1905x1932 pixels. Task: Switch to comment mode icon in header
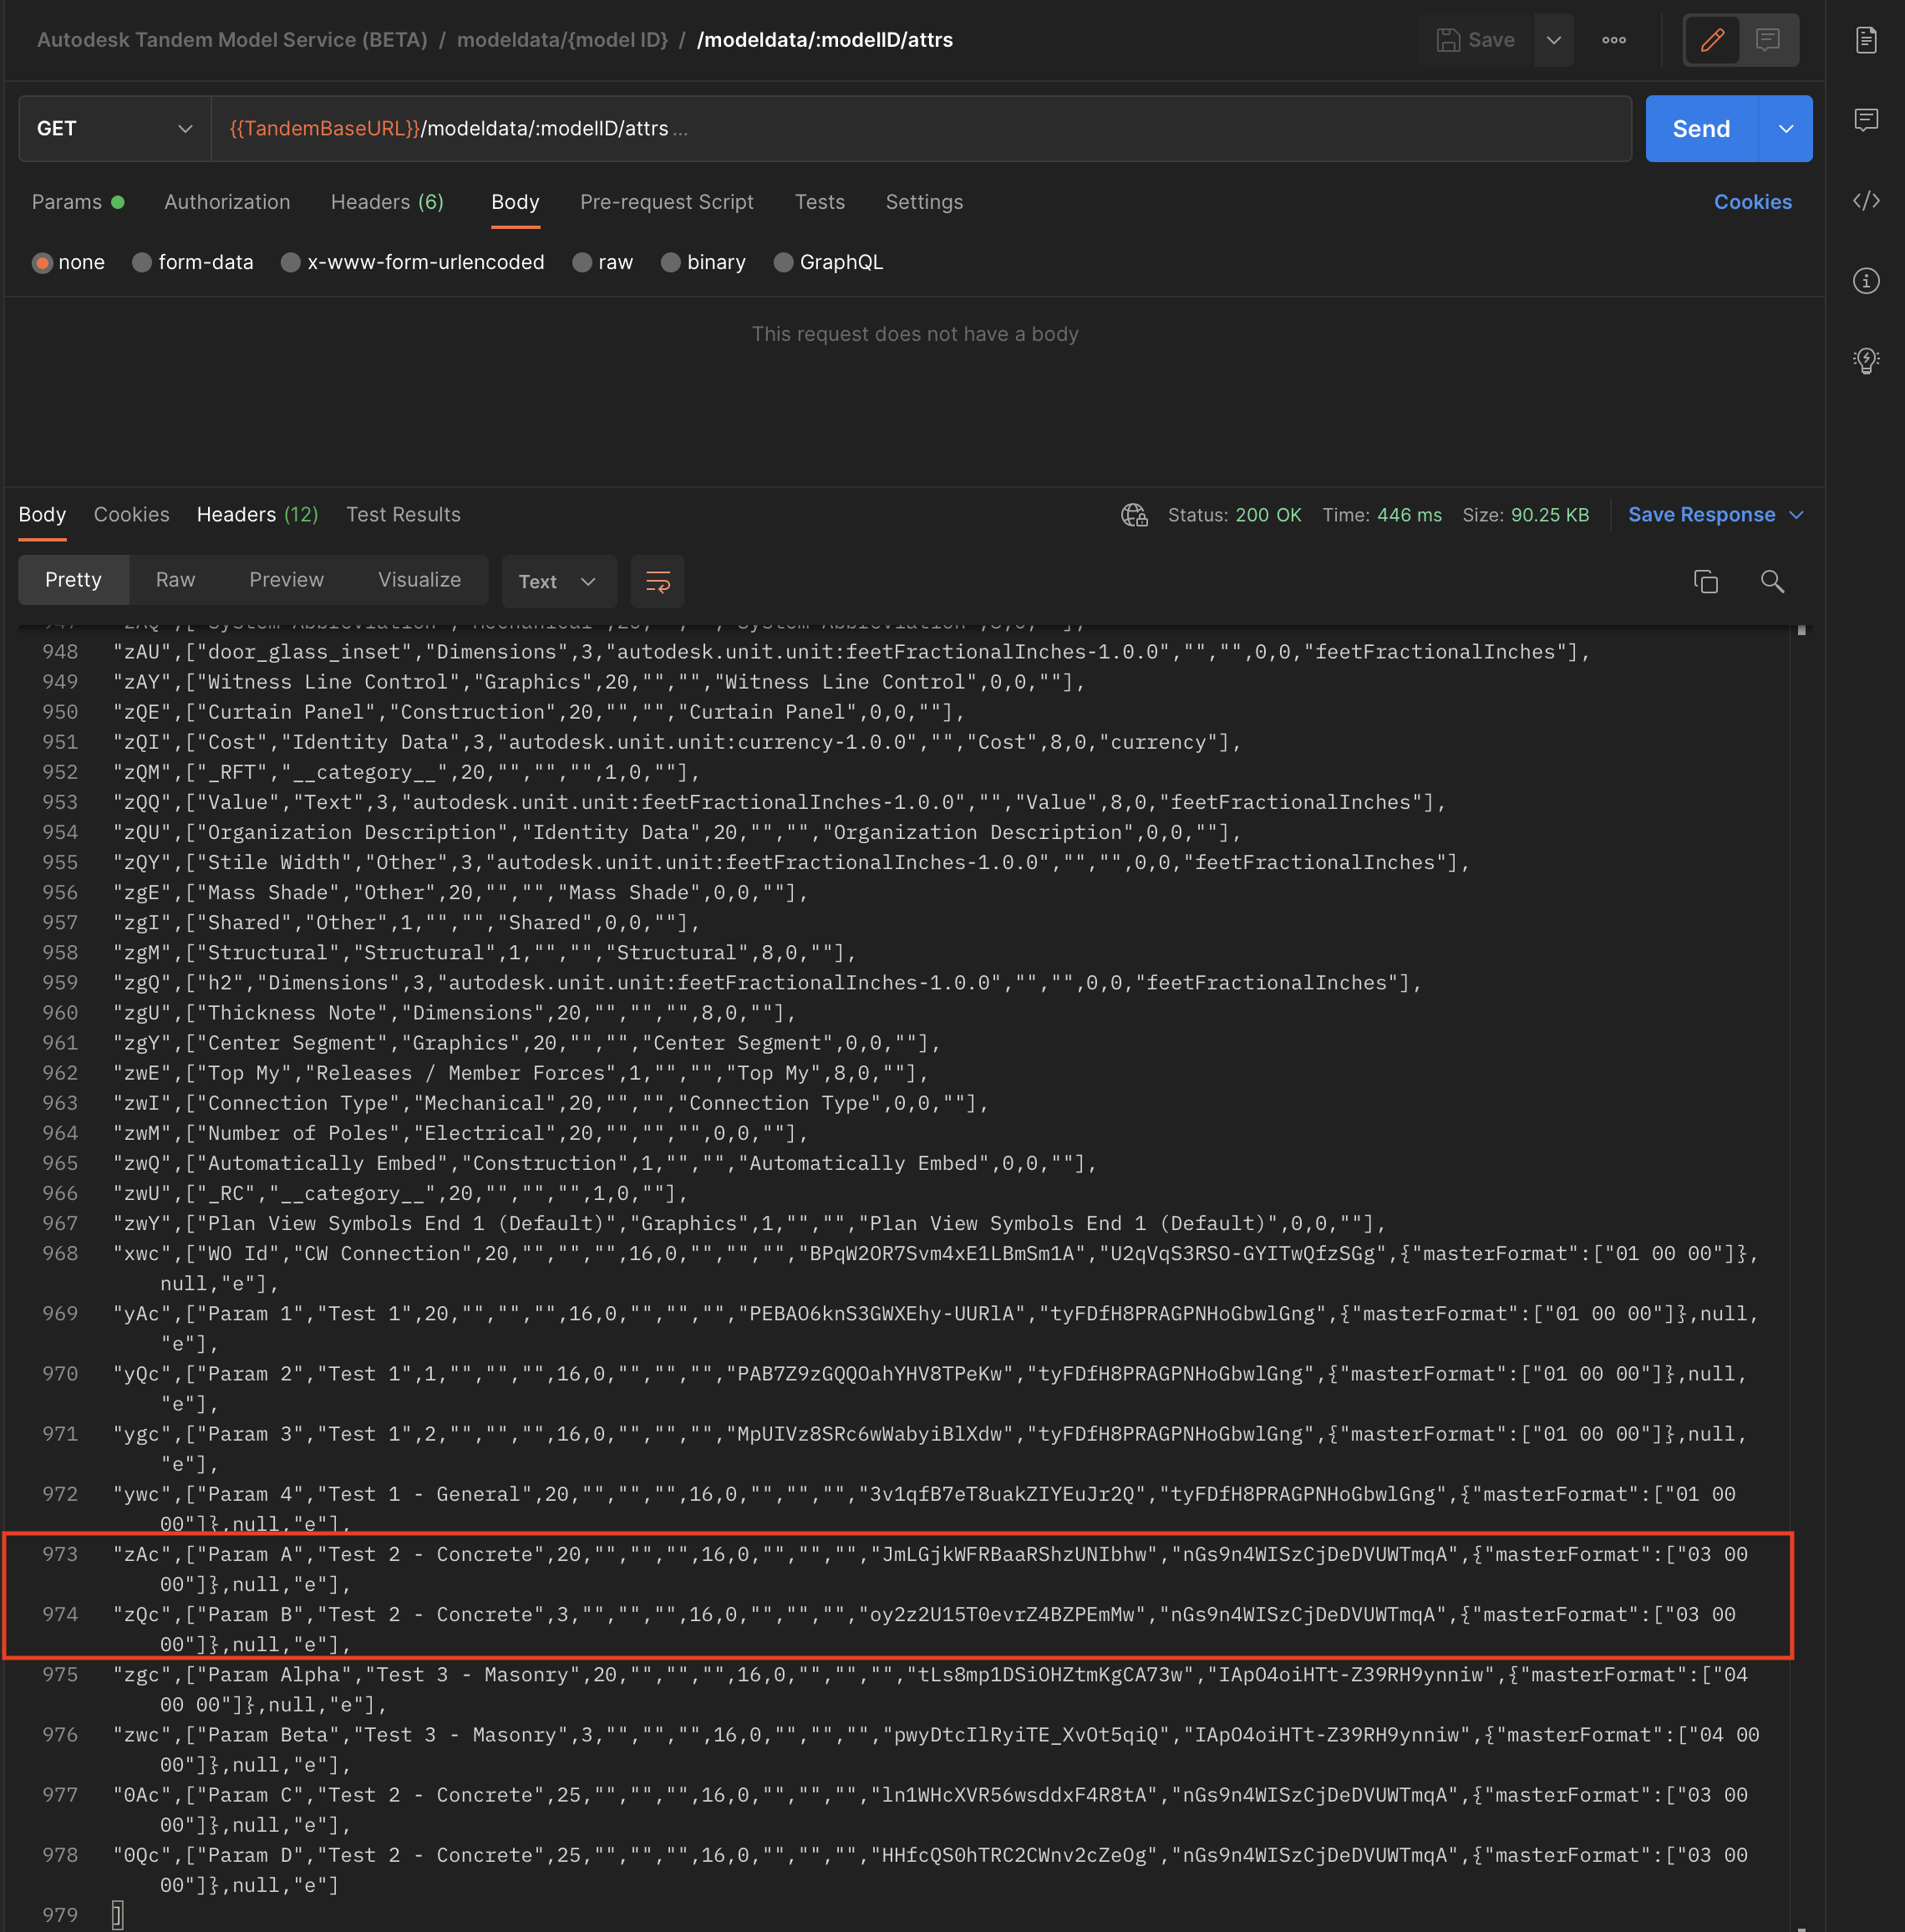click(1767, 40)
